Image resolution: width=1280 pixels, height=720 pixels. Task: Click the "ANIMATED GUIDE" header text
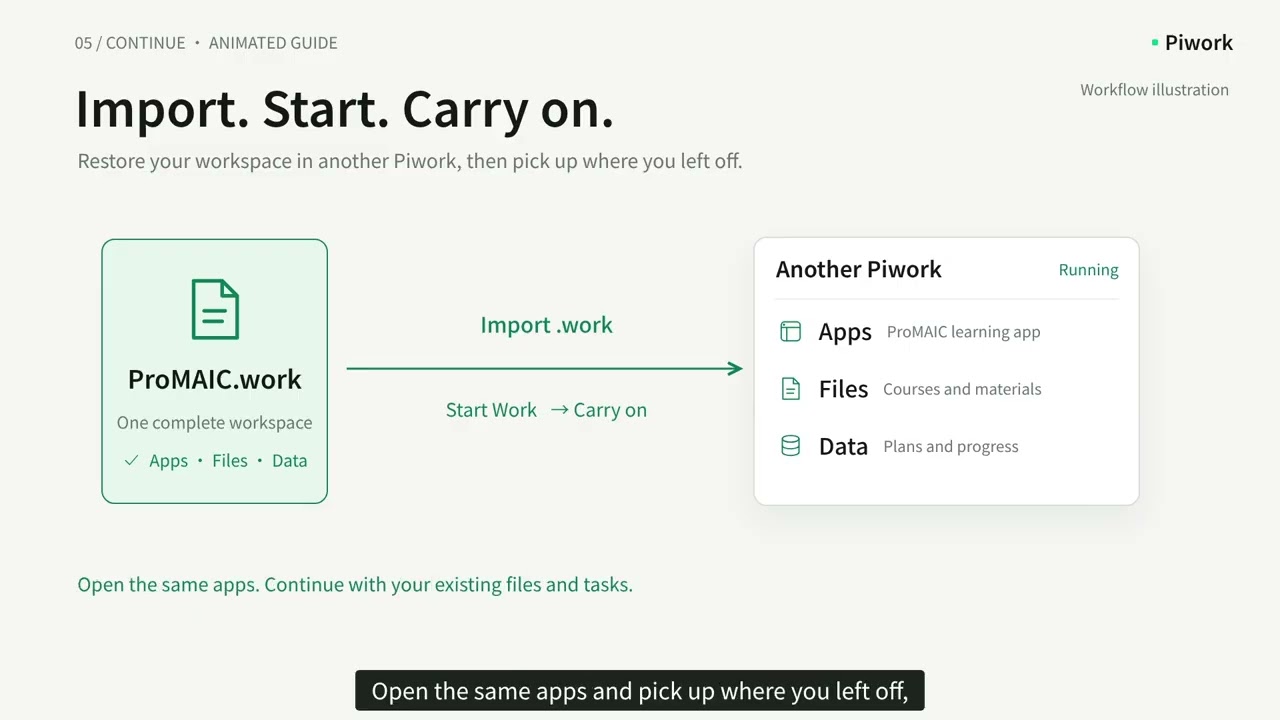pos(273,43)
